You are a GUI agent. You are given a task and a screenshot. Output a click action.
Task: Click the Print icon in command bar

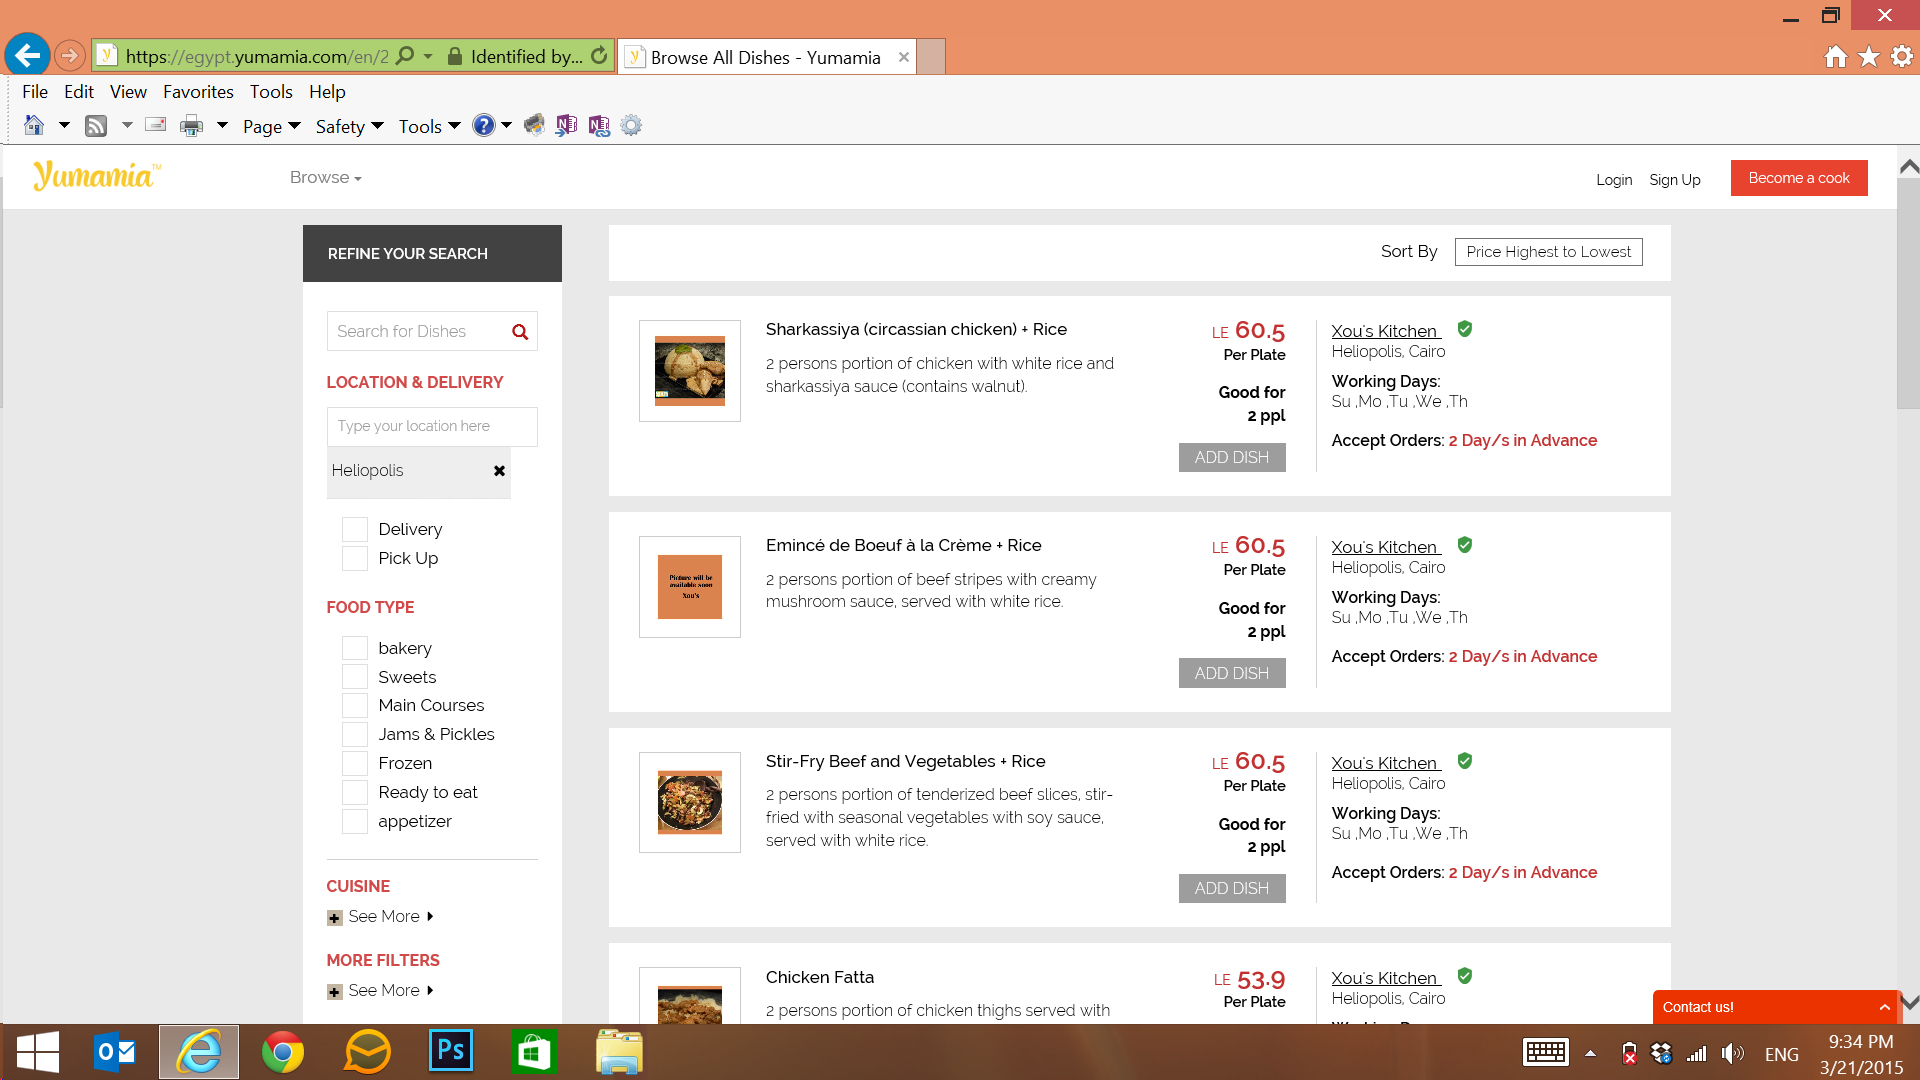coord(191,126)
